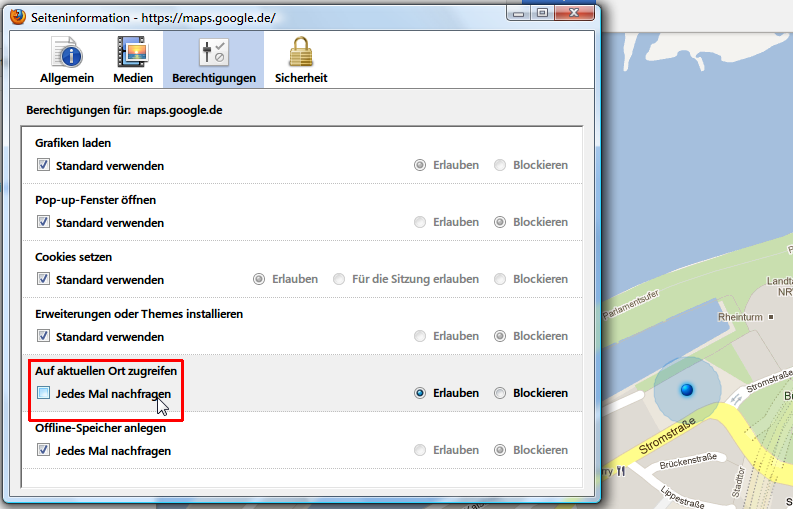Select Erlauben for Grafiken laden
Screen dimensions: 793x509
tap(420, 165)
